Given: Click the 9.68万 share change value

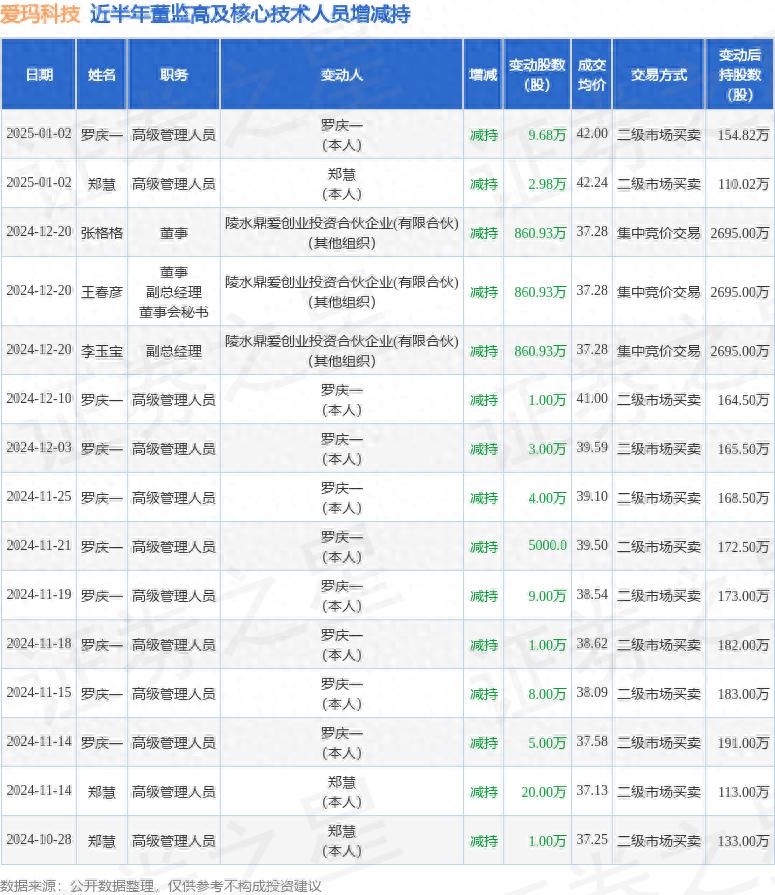Looking at the screenshot, I should tap(547, 135).
